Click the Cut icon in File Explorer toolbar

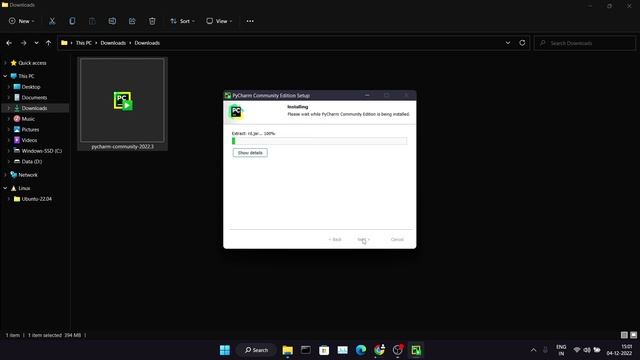tap(52, 21)
